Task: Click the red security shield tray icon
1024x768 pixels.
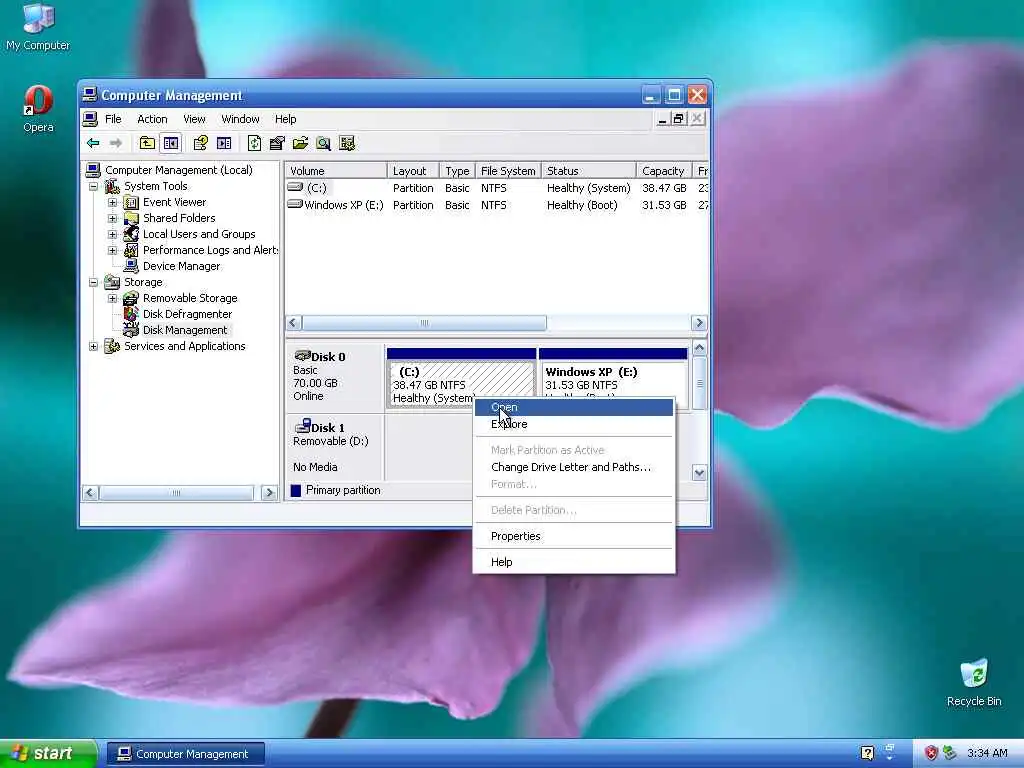Action: (x=931, y=753)
